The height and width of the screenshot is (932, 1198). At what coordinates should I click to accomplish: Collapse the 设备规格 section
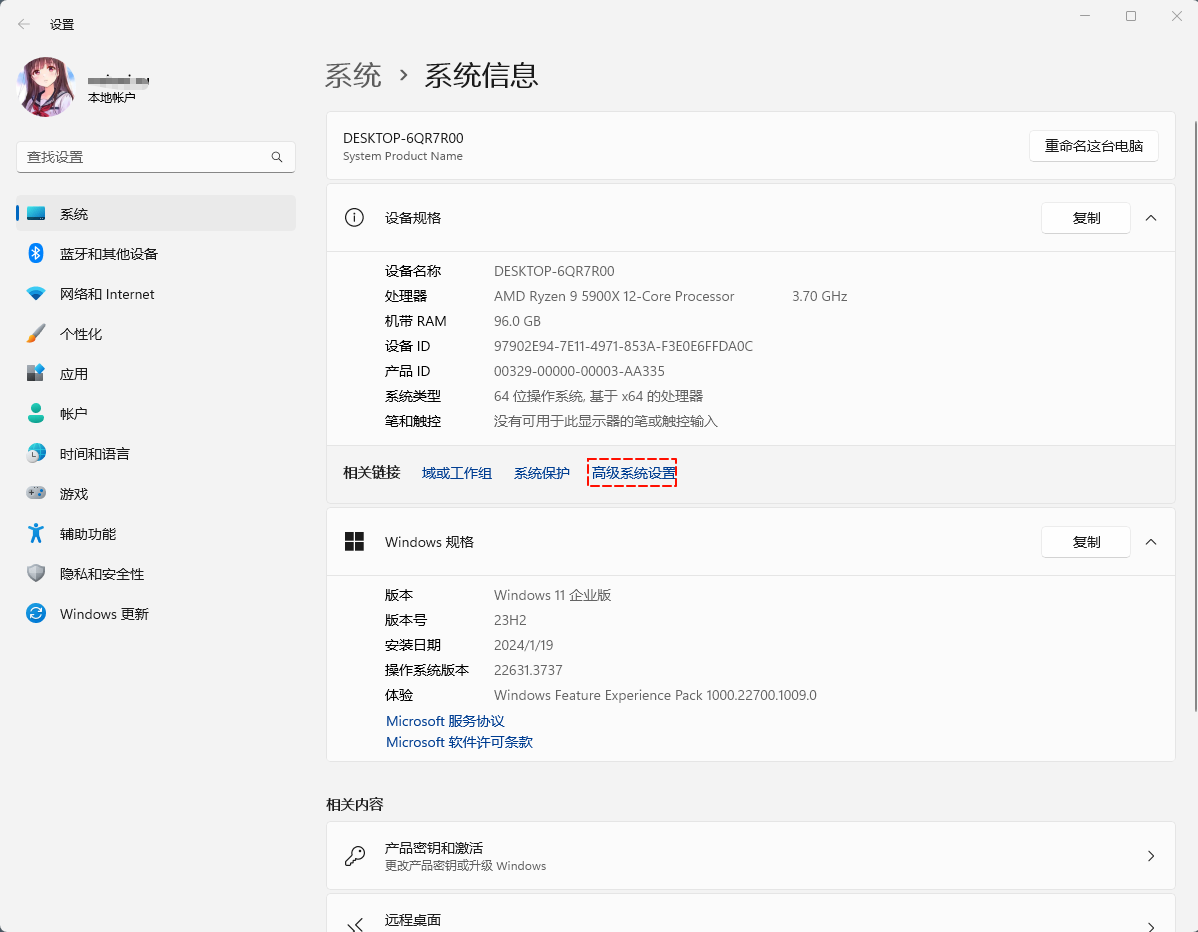1150,217
